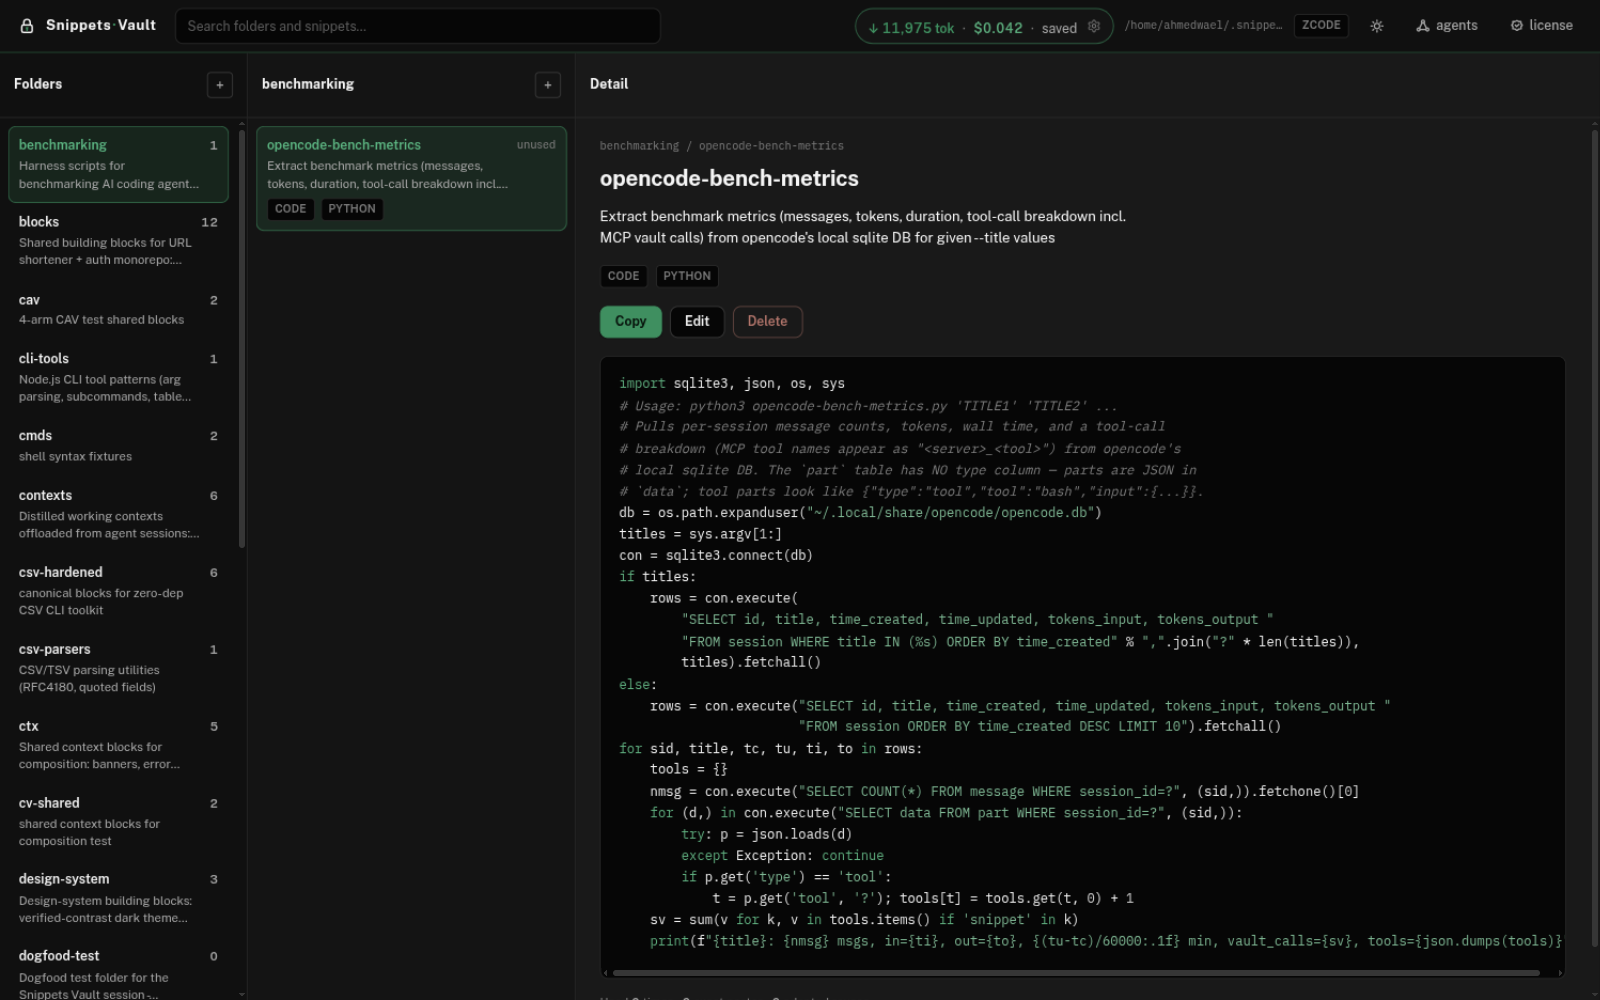Click the vault path /home/ahmedwael/.snippe…

coord(1203,26)
